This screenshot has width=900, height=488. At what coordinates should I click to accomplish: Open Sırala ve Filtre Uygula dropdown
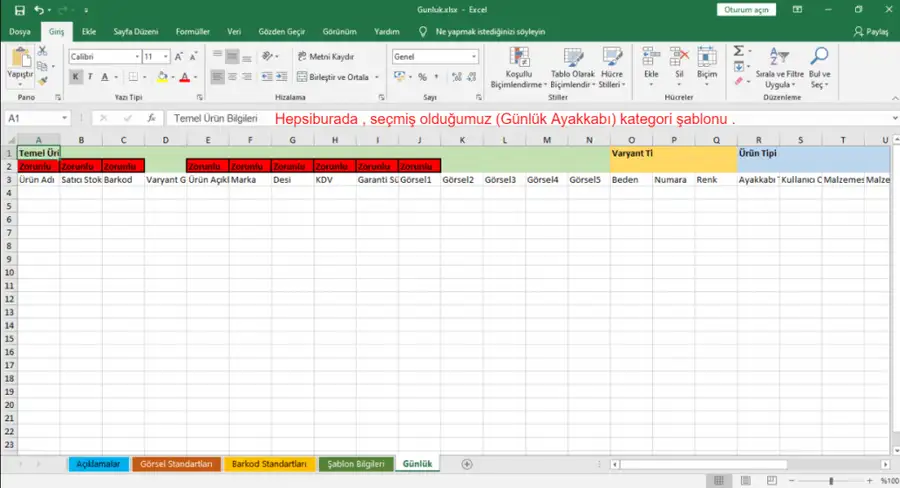click(779, 68)
